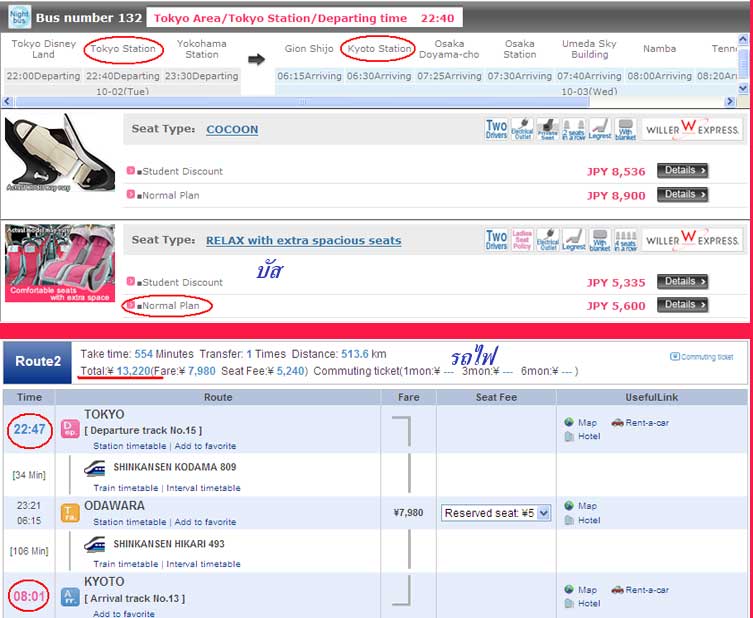The height and width of the screenshot is (618, 753).
Task: Click the Two Drivers icon in the RELAX row
Action: pyautogui.click(x=496, y=240)
